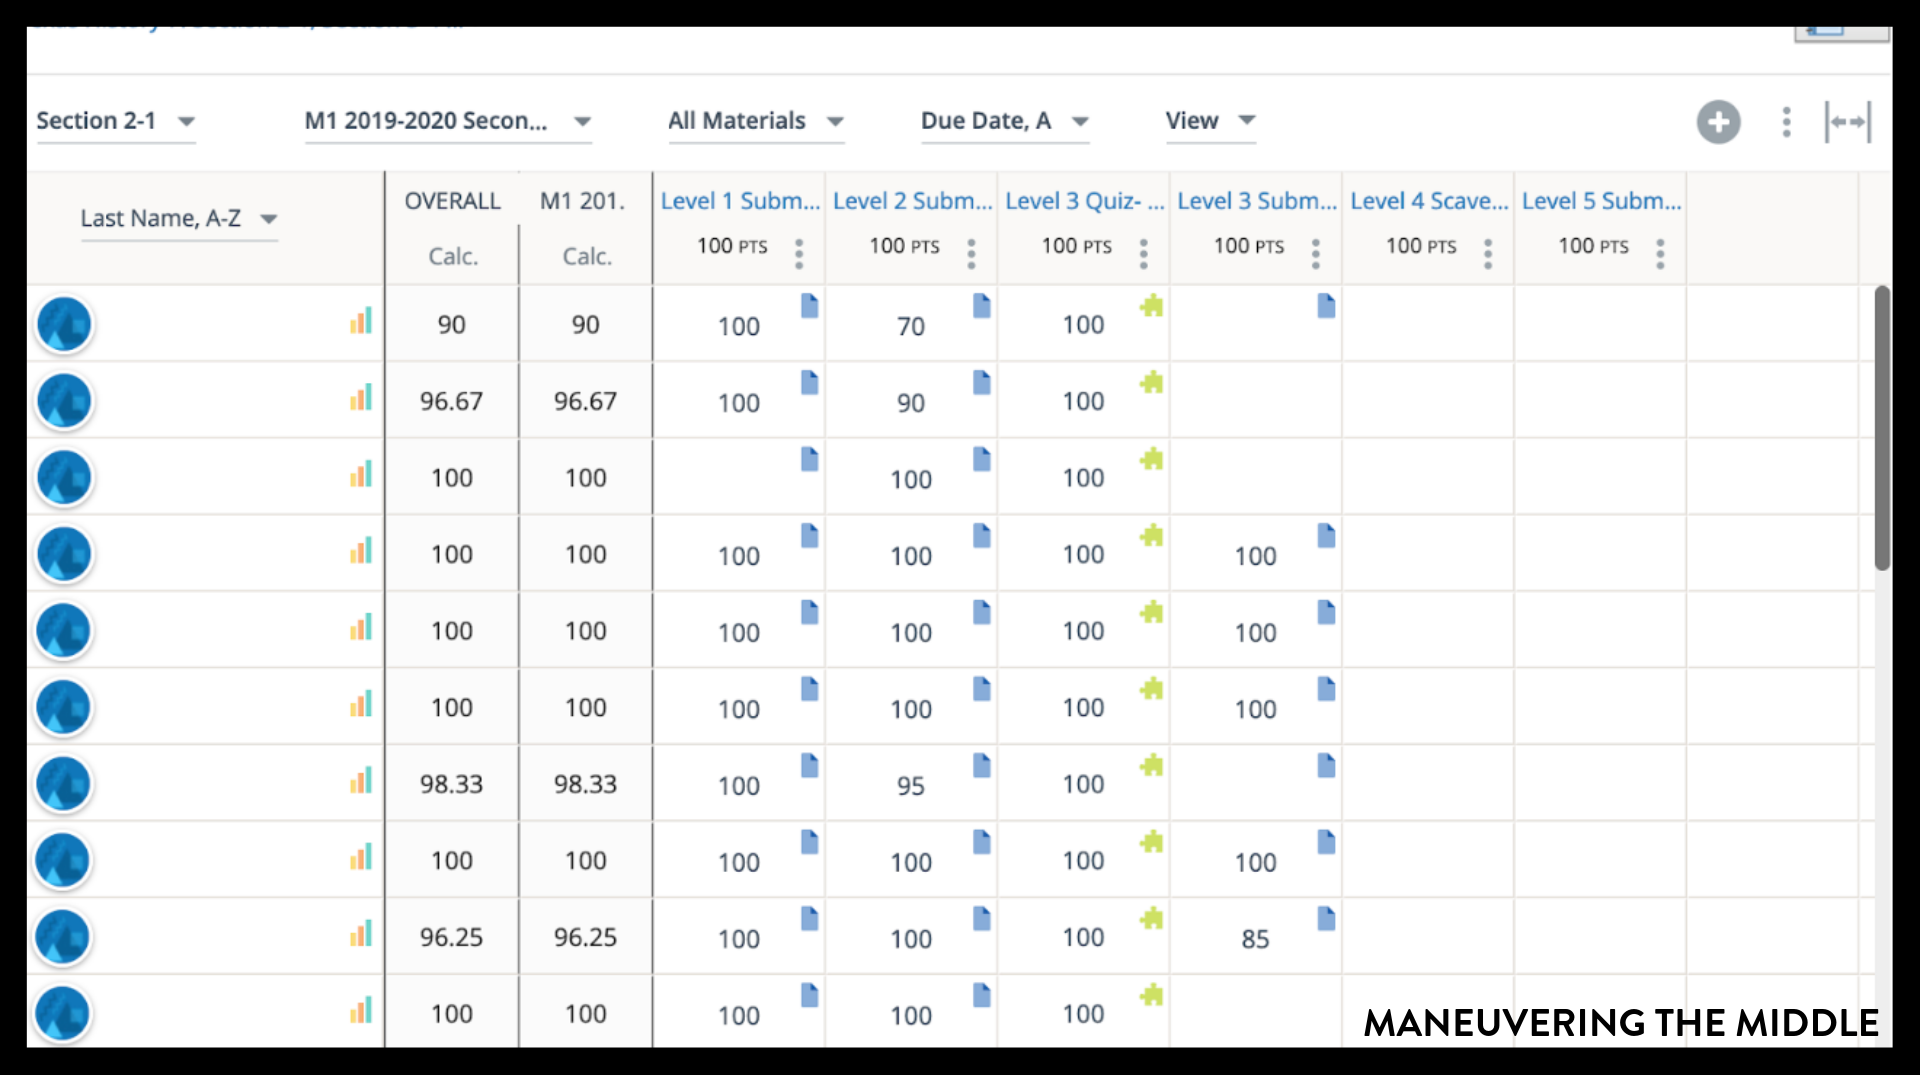Open the Section 2-1 dropdown
This screenshot has height=1075, width=1920.
[115, 121]
